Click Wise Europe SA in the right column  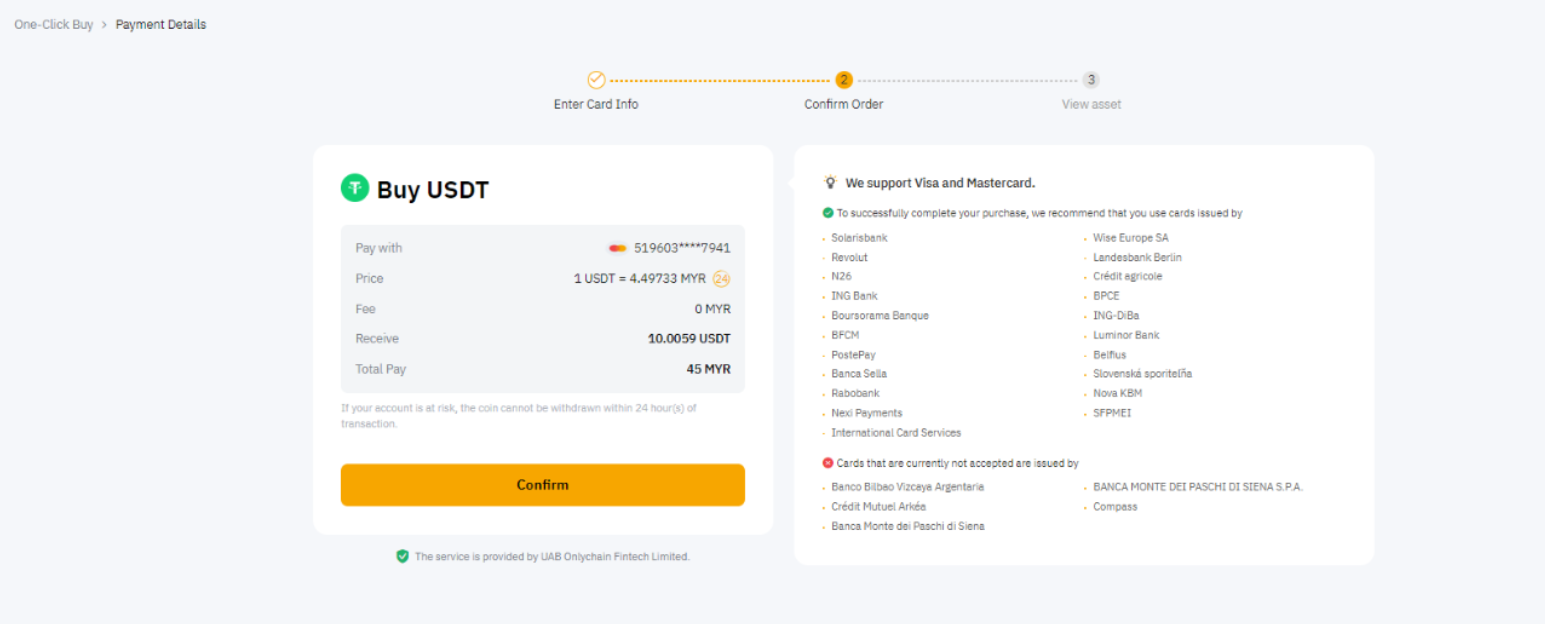tap(1130, 237)
